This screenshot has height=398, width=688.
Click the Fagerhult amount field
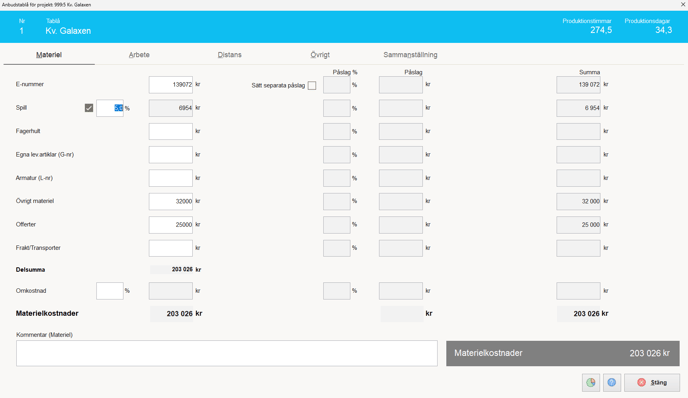pyautogui.click(x=171, y=131)
